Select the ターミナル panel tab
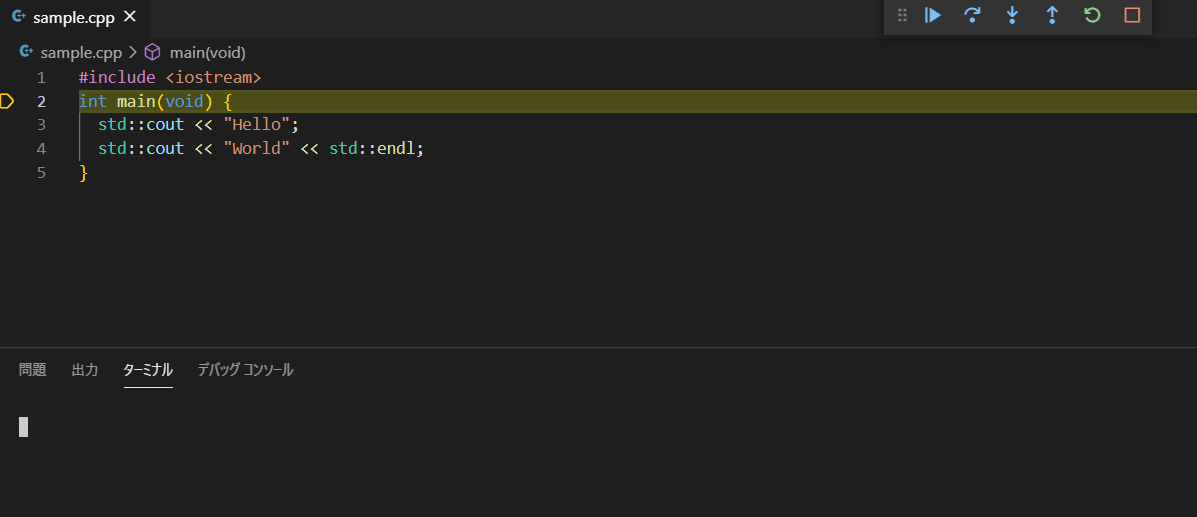1197x517 pixels. coord(148,370)
